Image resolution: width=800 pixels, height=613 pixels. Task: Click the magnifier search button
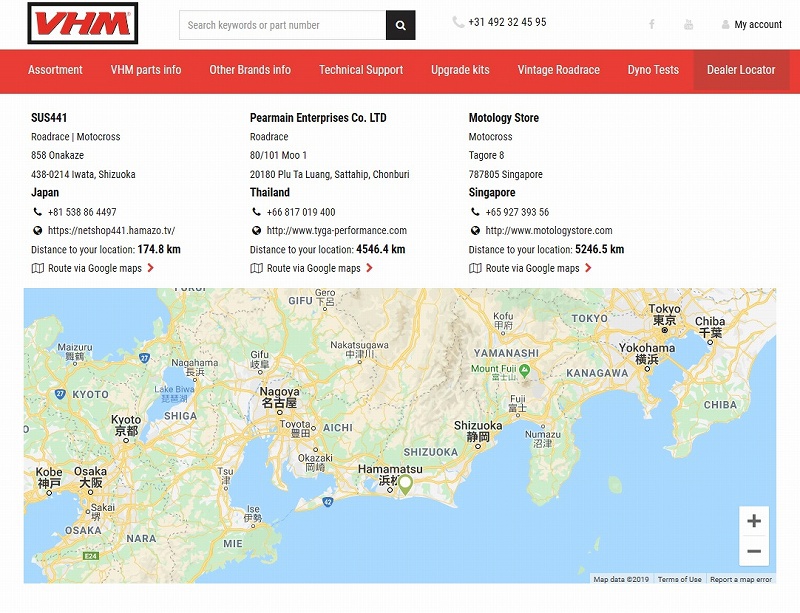coord(401,25)
